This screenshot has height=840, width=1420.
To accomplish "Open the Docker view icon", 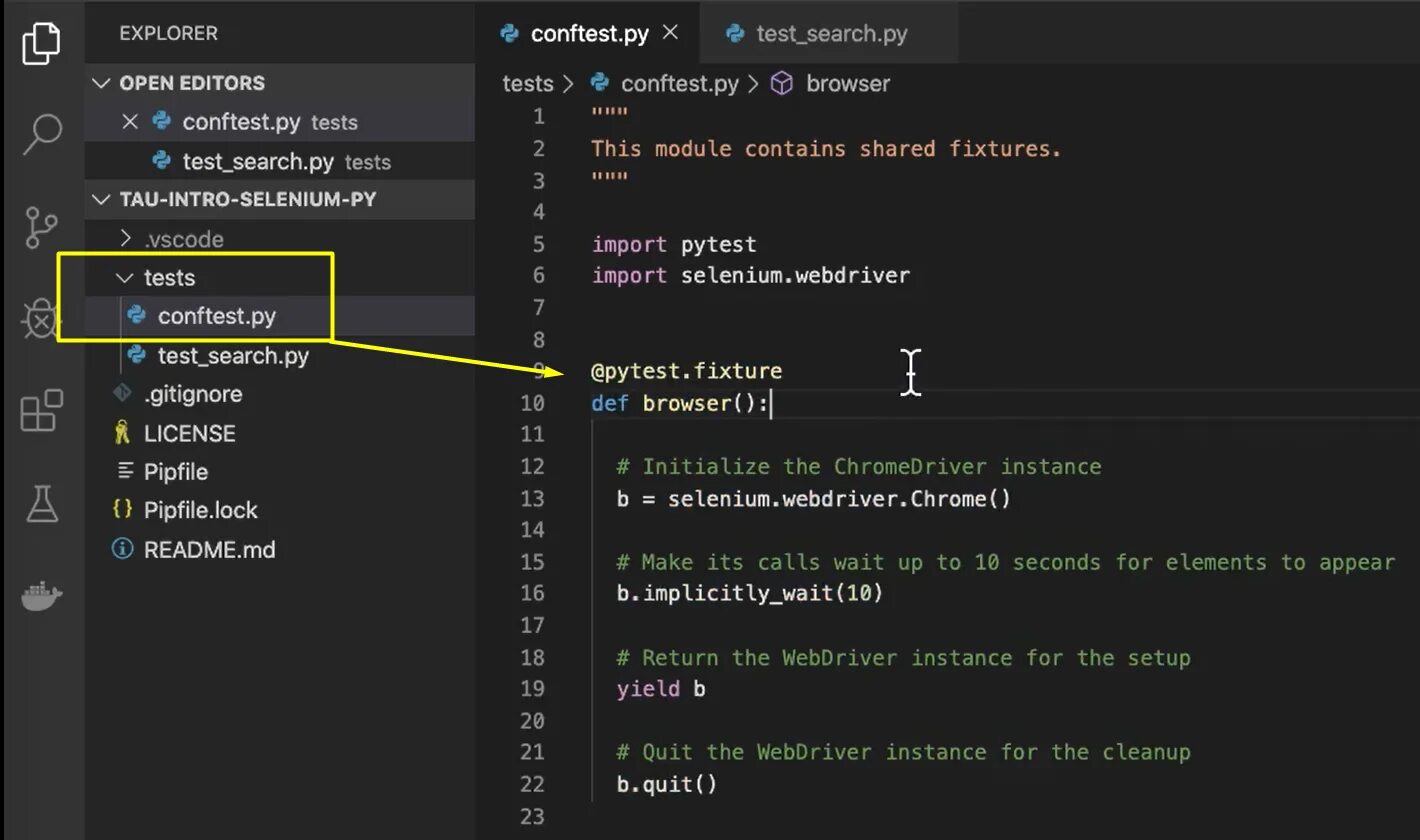I will pos(41,597).
